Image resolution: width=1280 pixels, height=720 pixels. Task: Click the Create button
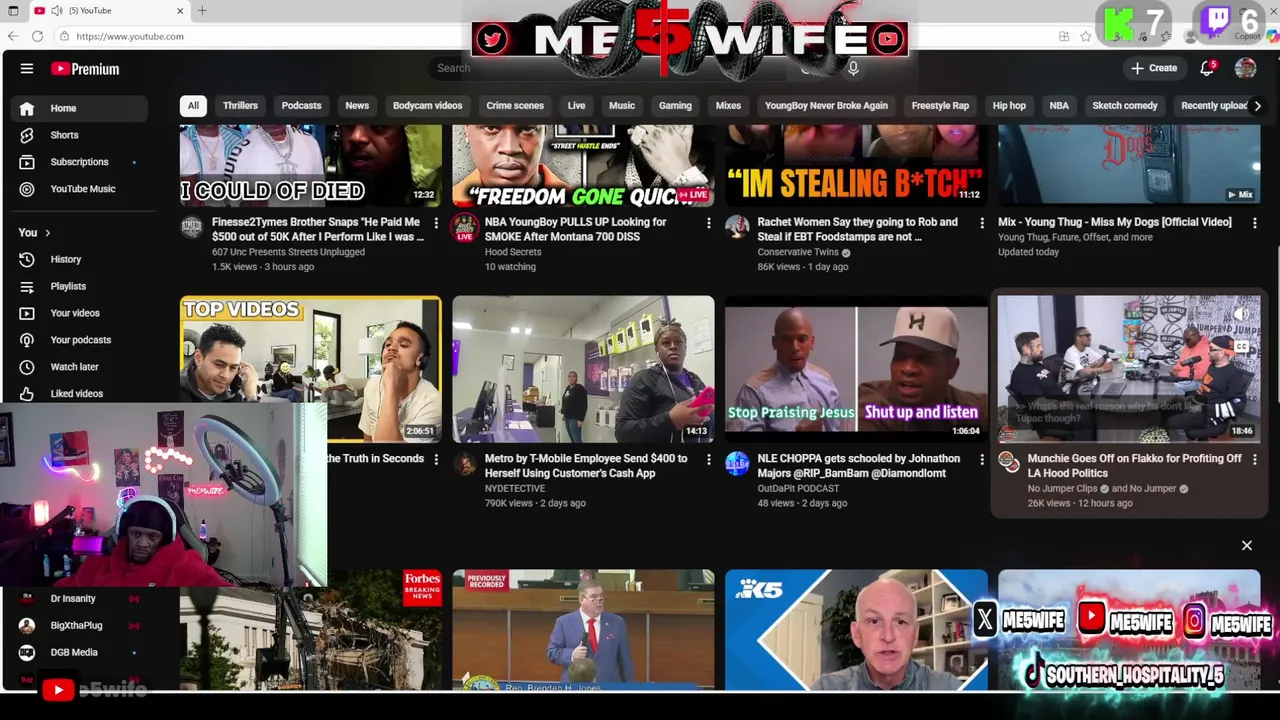coord(1154,68)
